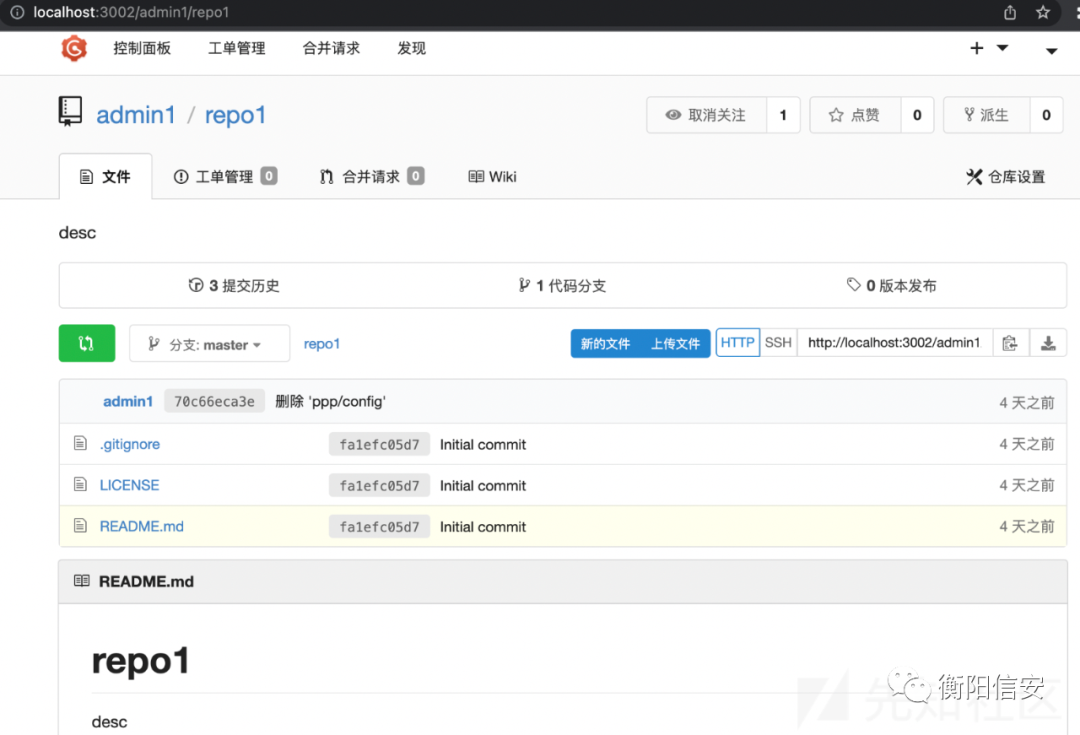
Task: Click the history icon beside 提交历史
Action: pos(196,284)
